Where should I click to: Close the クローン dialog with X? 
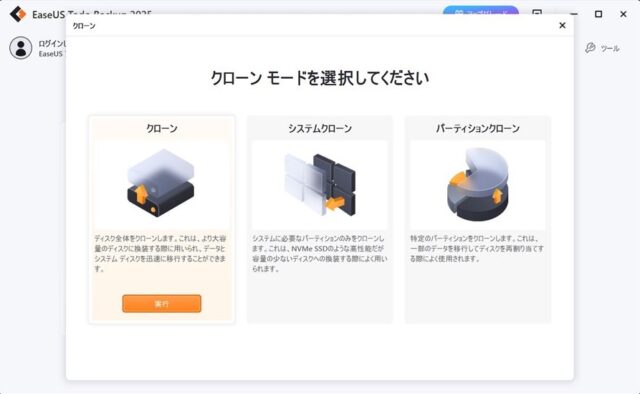point(562,25)
